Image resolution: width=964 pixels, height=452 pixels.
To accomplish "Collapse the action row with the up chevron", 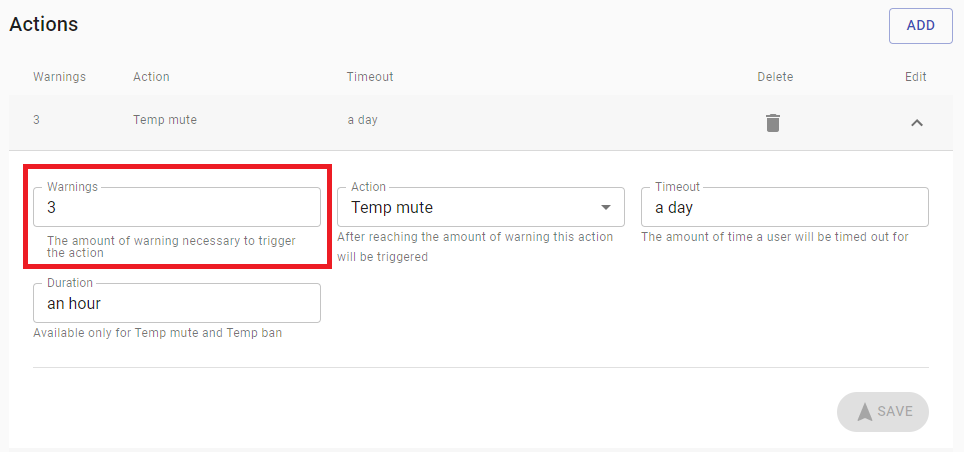I will point(917,123).
